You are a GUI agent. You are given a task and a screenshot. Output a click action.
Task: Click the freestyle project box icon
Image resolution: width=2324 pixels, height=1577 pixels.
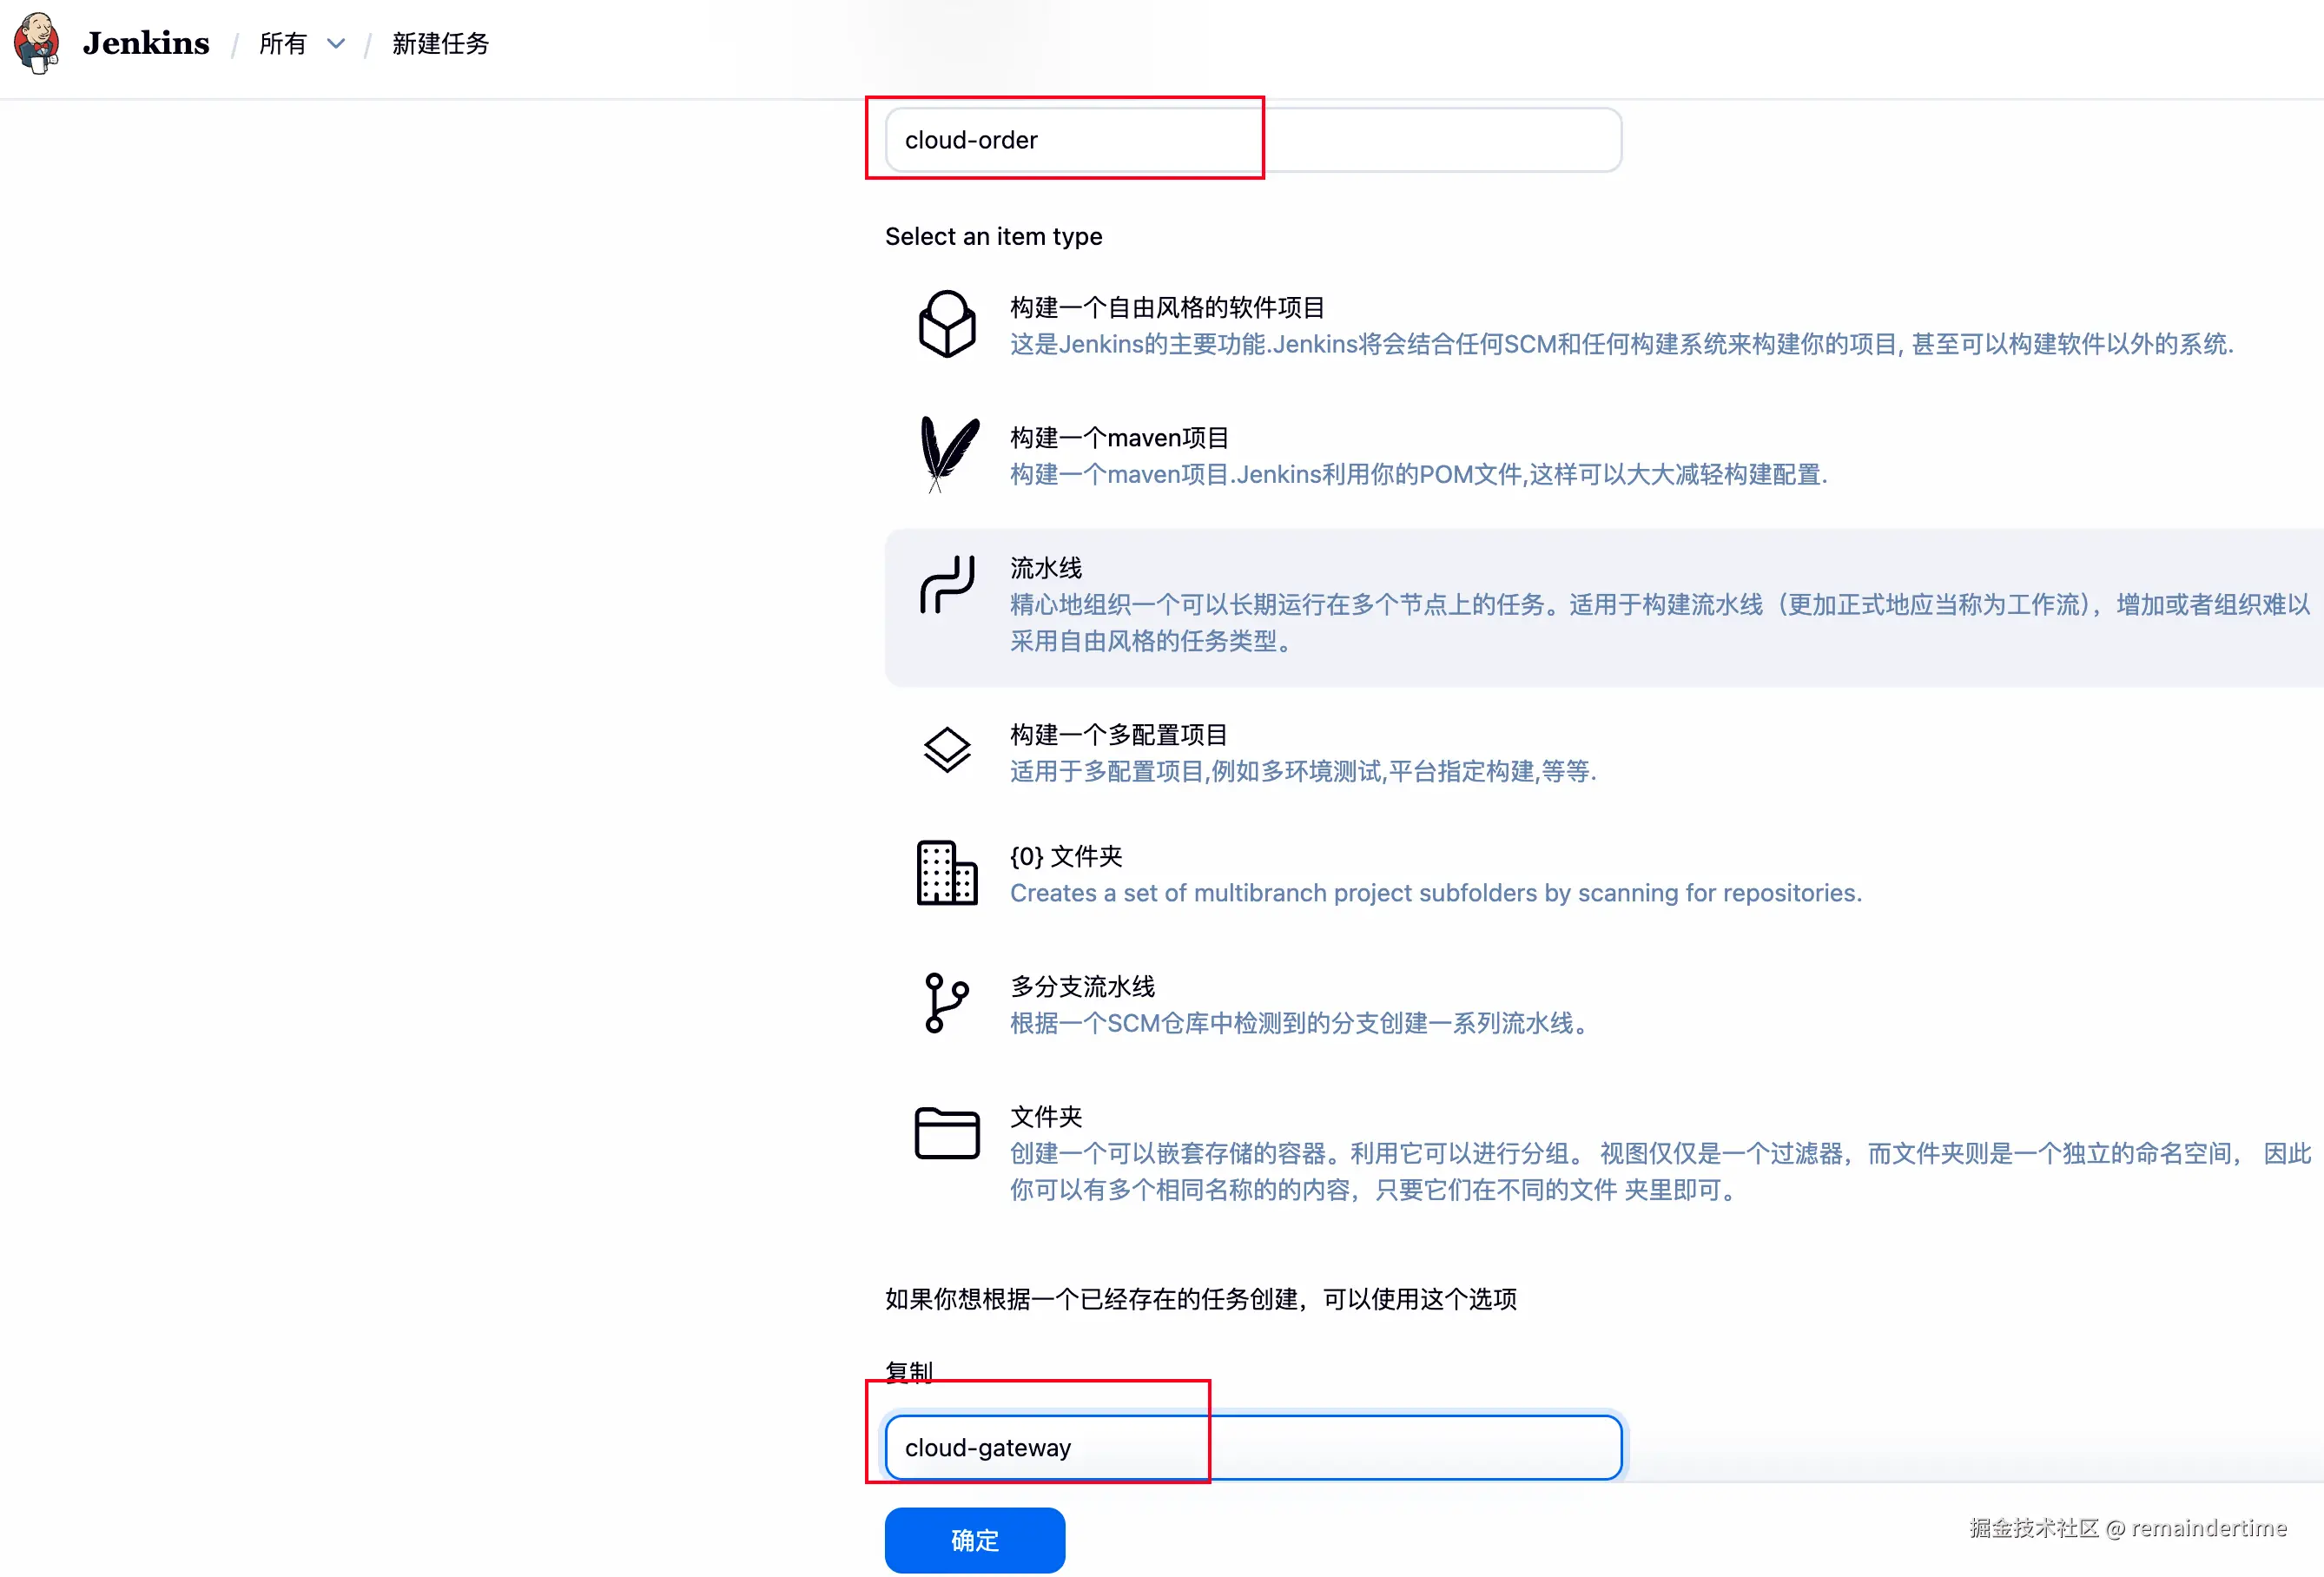946,324
